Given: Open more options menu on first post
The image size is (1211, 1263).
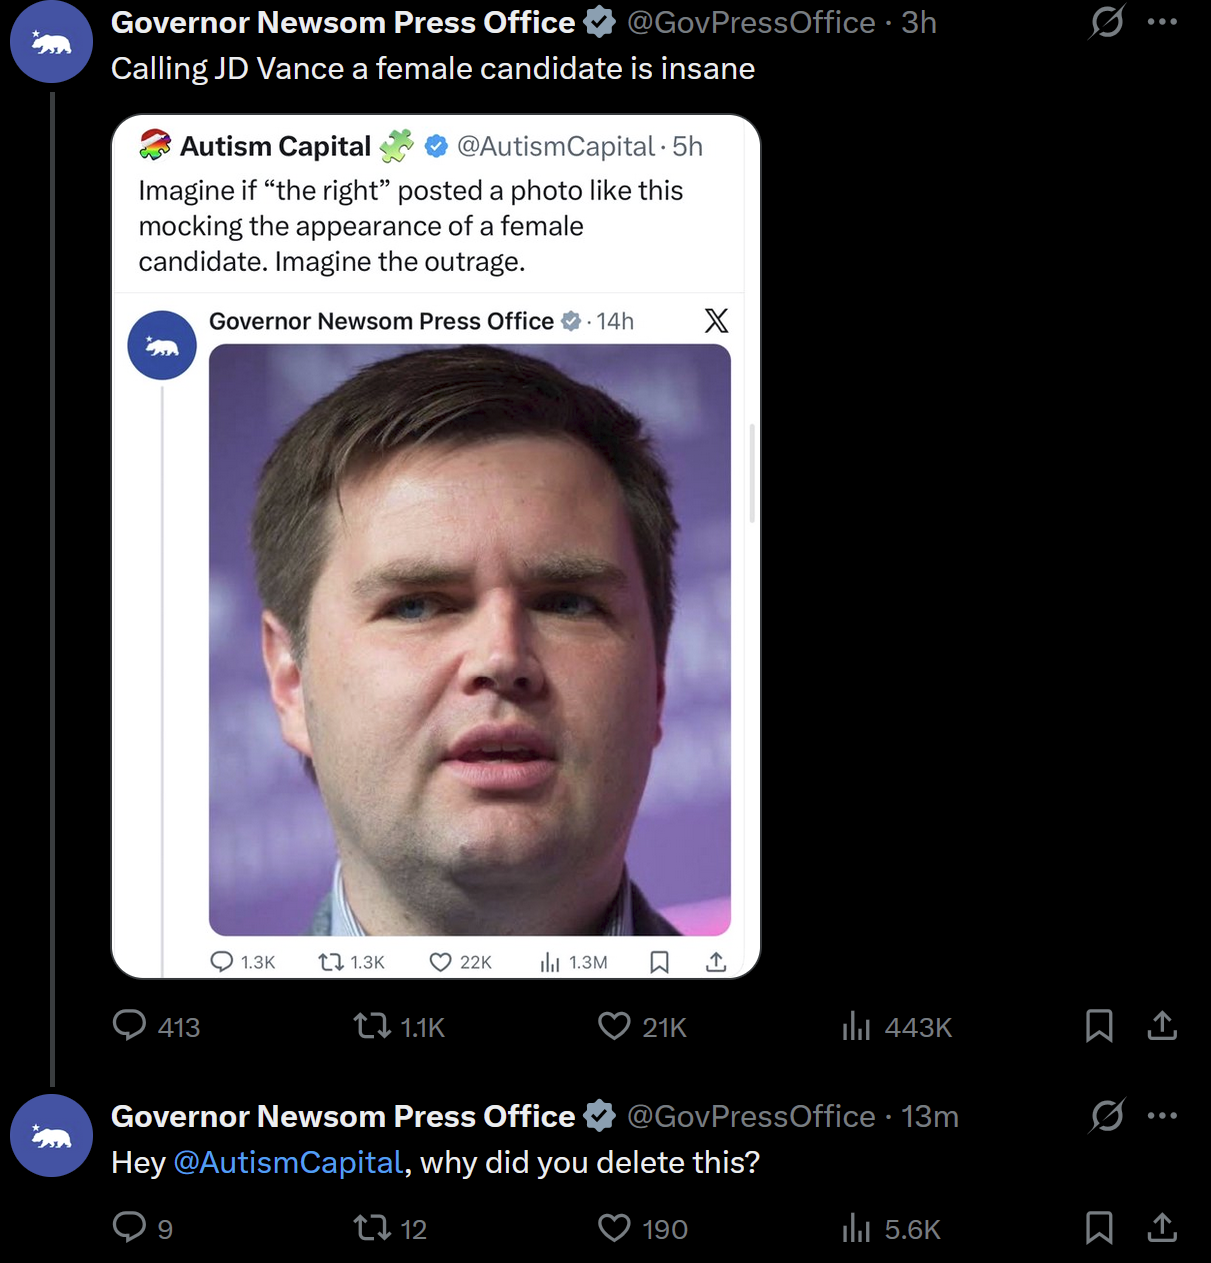Looking at the screenshot, I should (x=1162, y=22).
